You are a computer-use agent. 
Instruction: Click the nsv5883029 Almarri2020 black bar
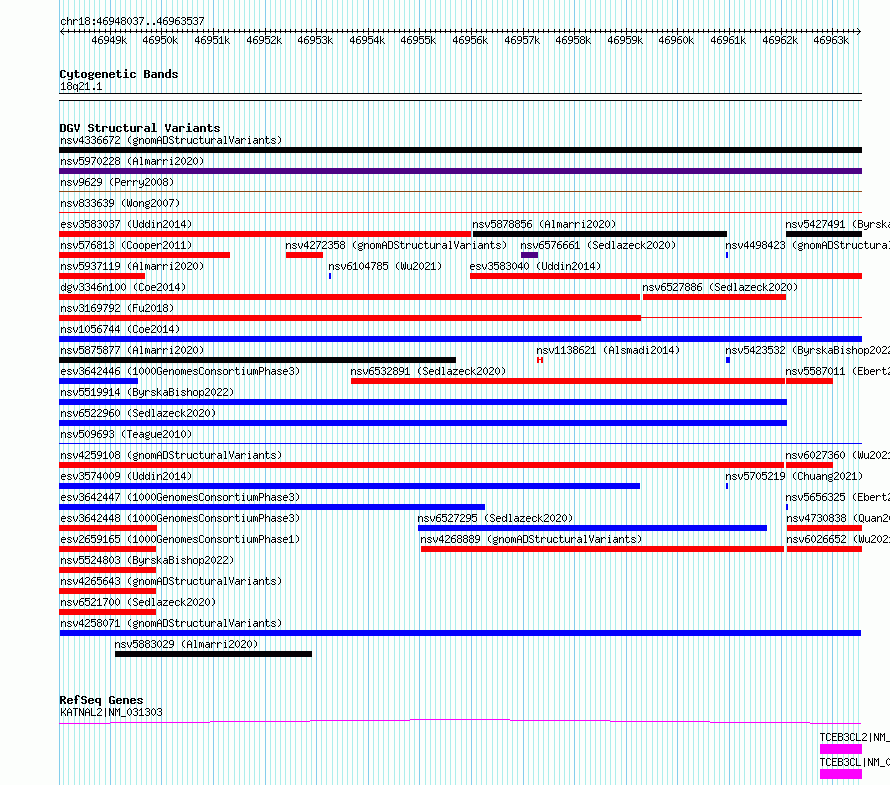[x=213, y=654]
